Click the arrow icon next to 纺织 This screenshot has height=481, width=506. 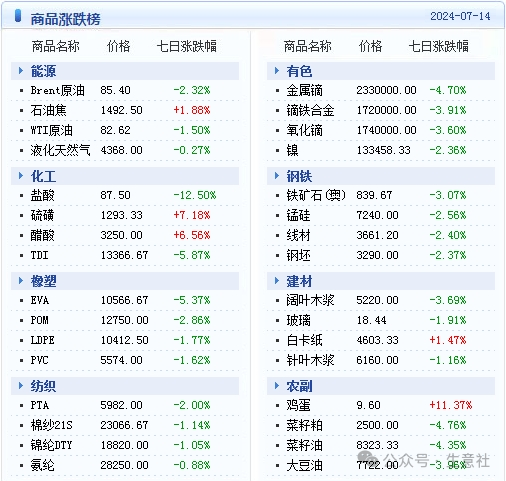(21, 386)
